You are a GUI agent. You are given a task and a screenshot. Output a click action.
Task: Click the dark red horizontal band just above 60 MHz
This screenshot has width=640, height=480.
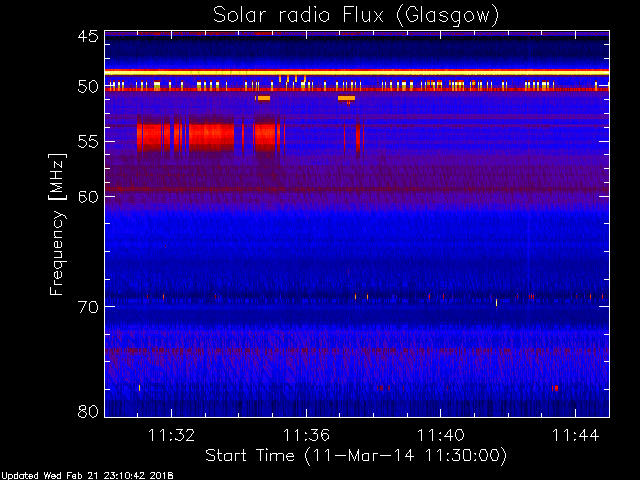tap(357, 189)
